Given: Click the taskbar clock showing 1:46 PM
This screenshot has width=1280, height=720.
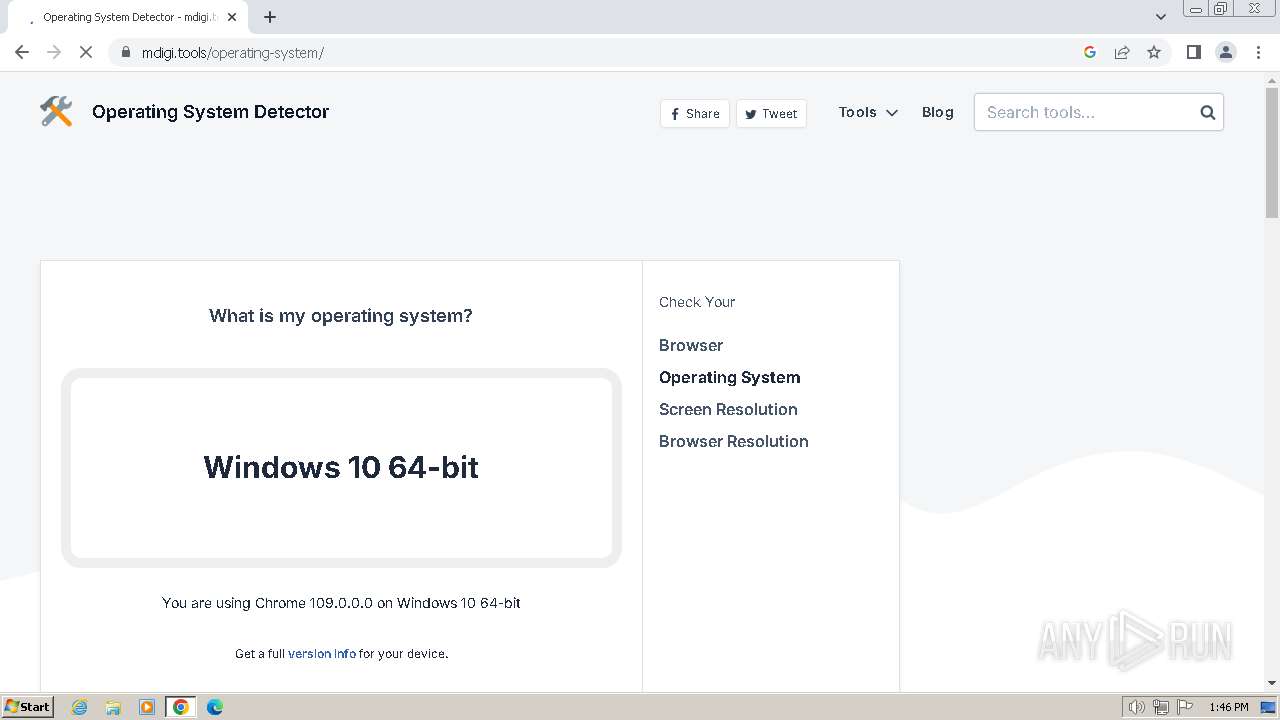Looking at the screenshot, I should coord(1228,707).
